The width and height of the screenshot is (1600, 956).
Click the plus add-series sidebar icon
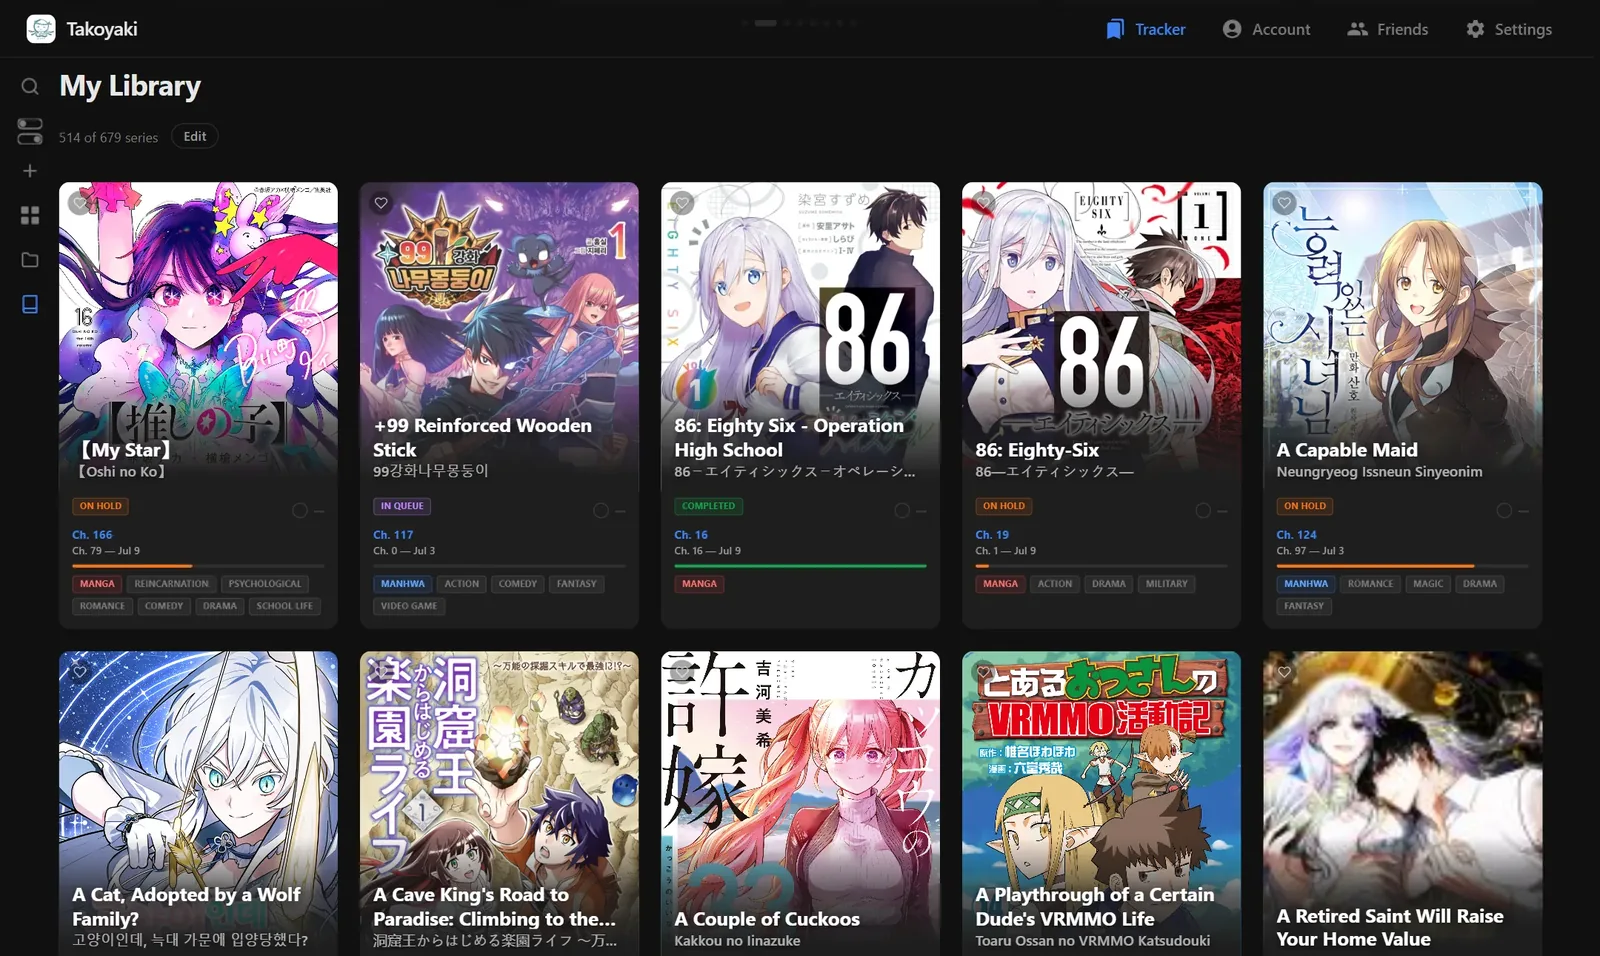(x=30, y=171)
